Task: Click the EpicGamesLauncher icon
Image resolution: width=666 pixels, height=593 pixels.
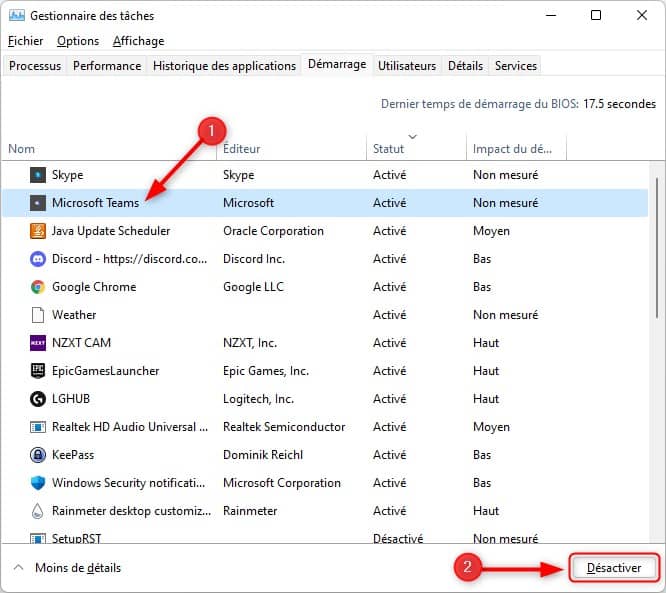Action: [x=38, y=371]
